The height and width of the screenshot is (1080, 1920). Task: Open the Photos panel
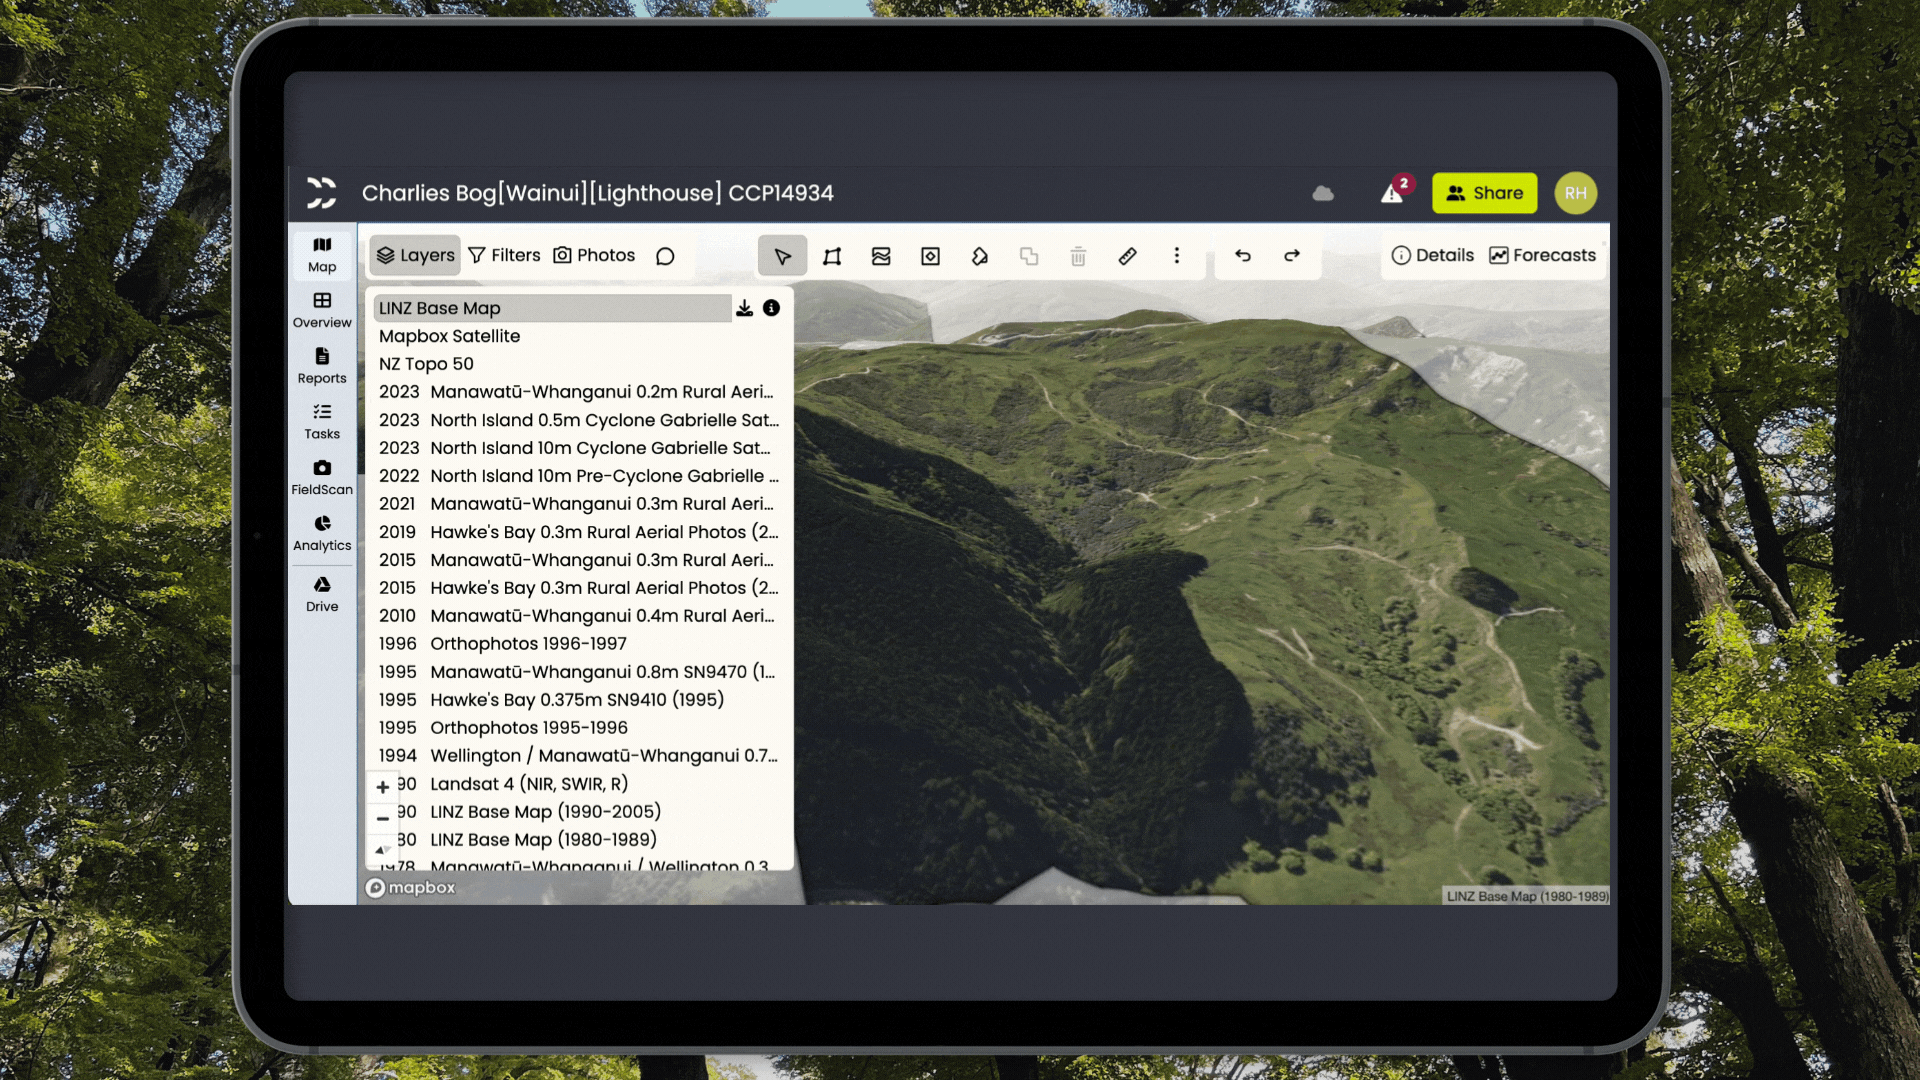pos(594,255)
